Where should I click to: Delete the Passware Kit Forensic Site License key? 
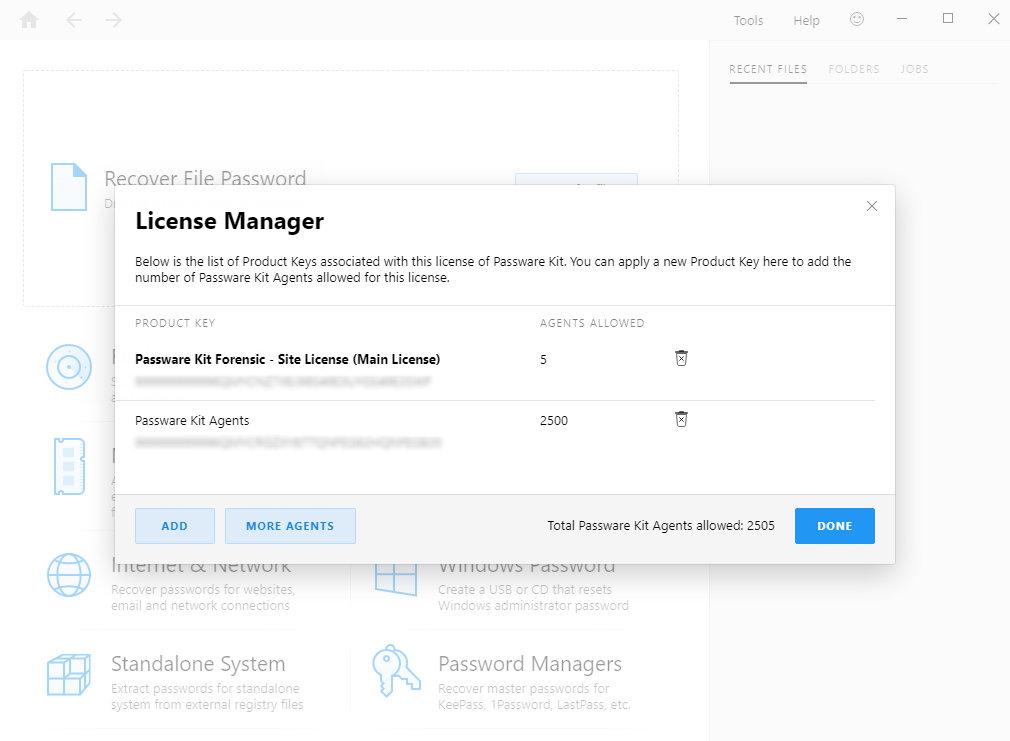point(681,358)
